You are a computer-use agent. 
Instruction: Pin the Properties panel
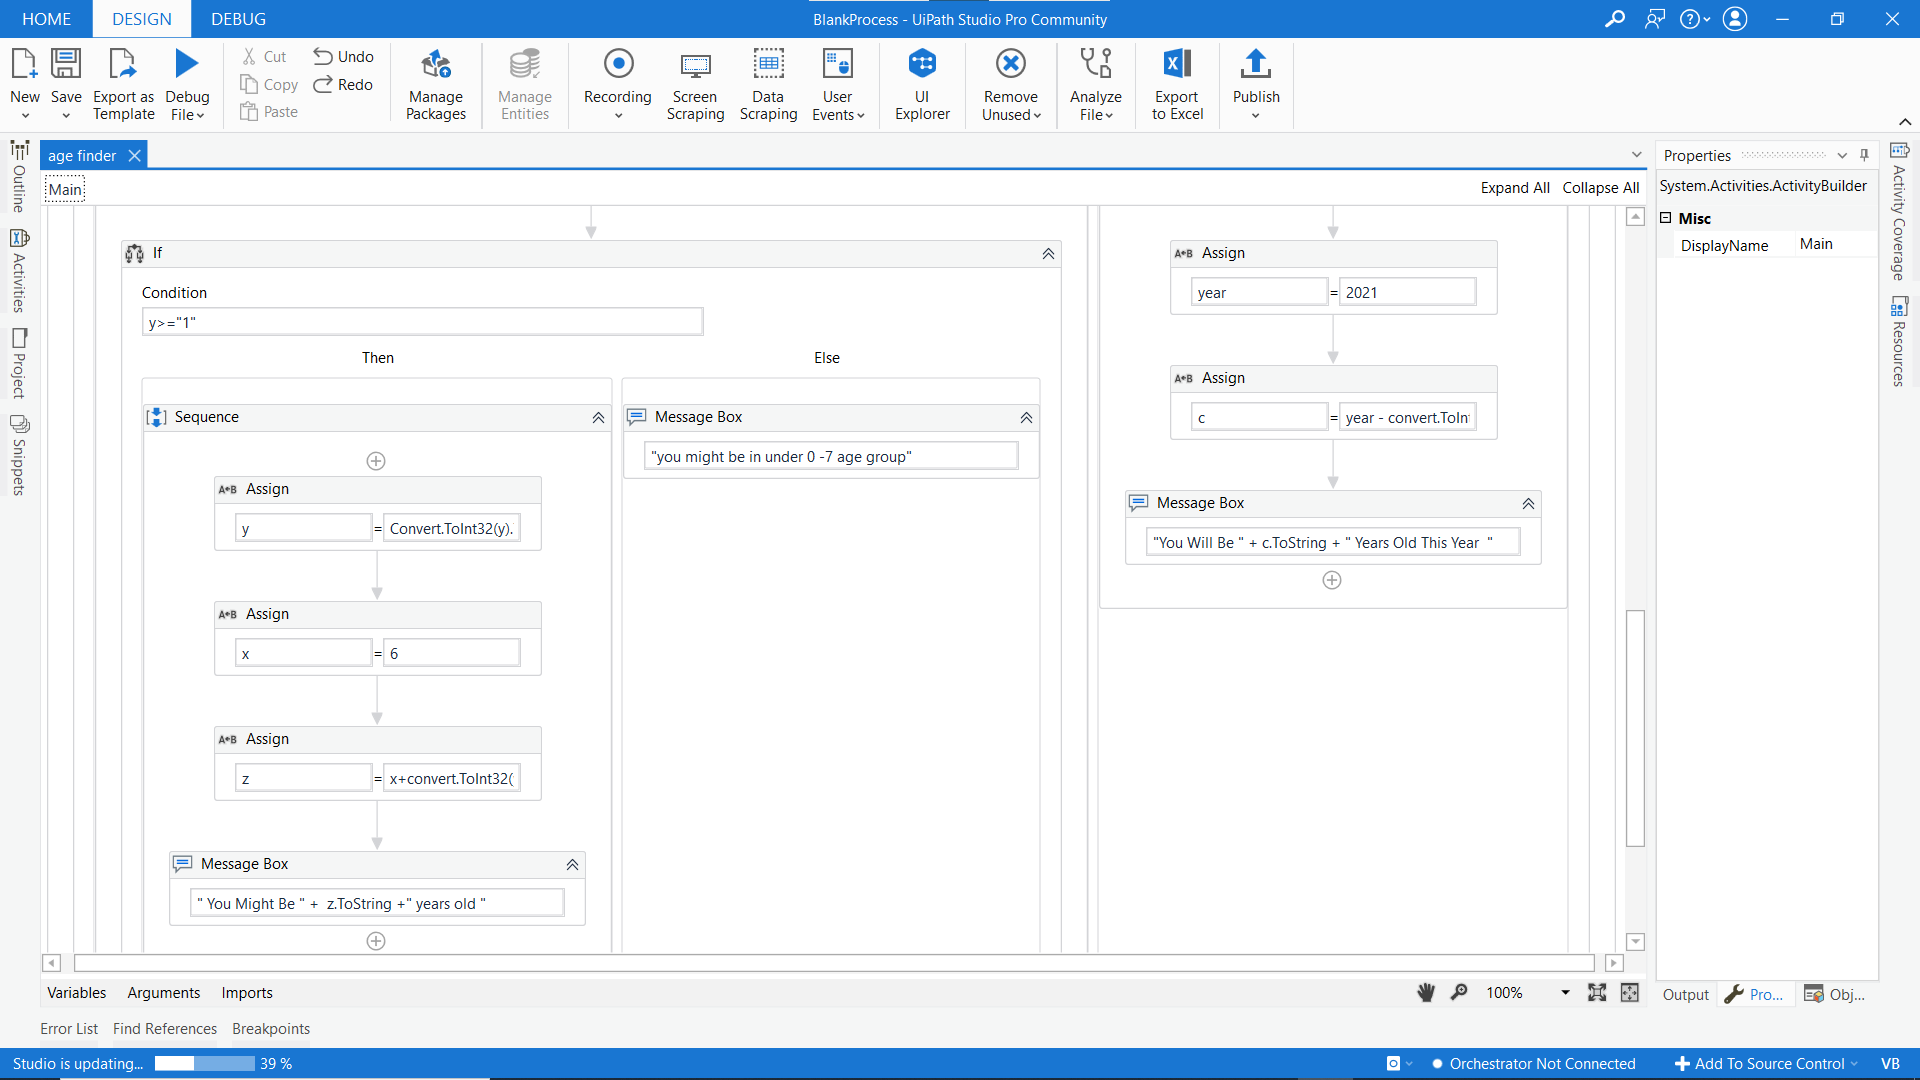pyautogui.click(x=1864, y=155)
